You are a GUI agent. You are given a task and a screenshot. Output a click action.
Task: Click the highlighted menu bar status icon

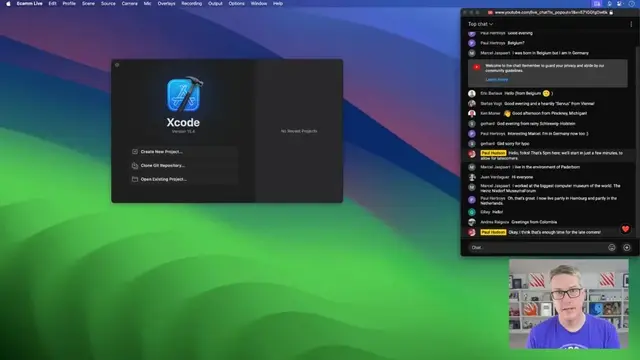pos(597,4)
